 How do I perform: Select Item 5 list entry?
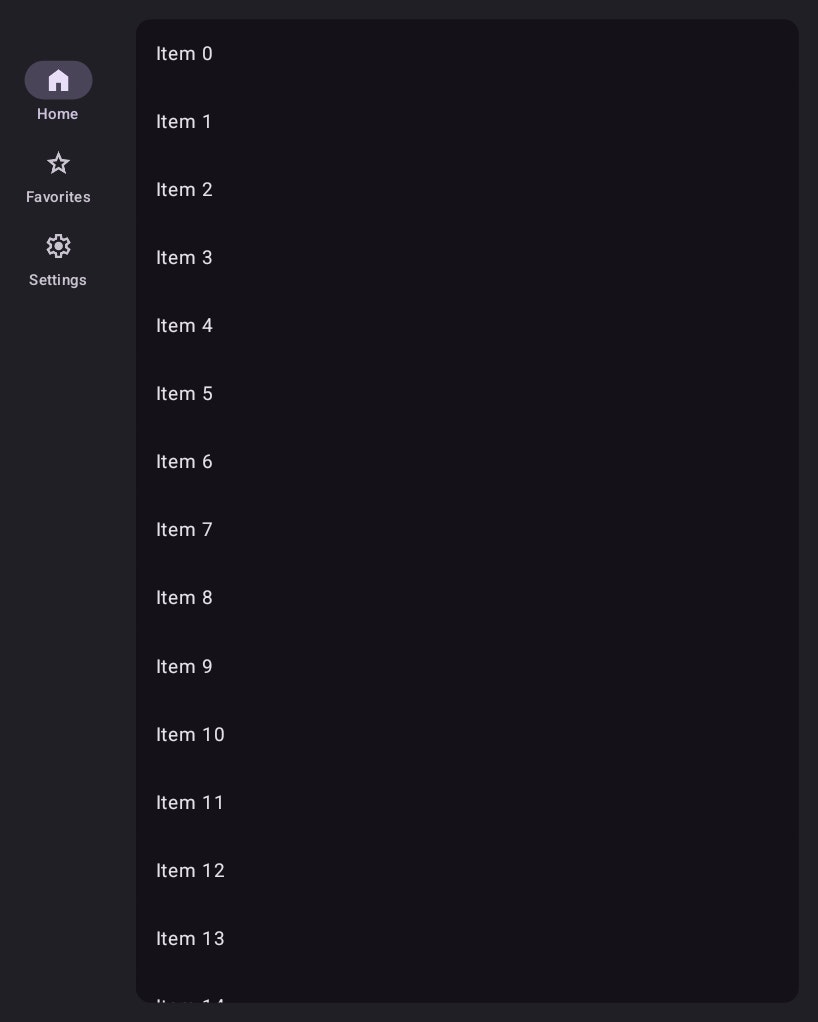(184, 394)
